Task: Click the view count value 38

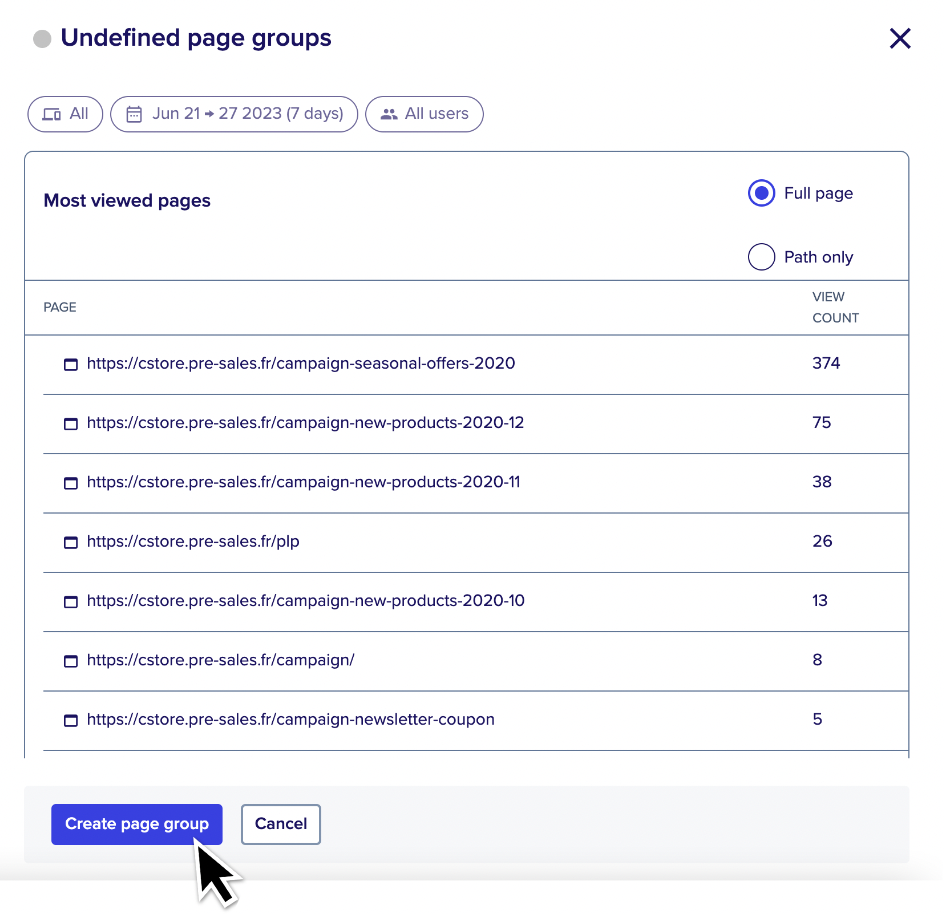Action: [822, 482]
